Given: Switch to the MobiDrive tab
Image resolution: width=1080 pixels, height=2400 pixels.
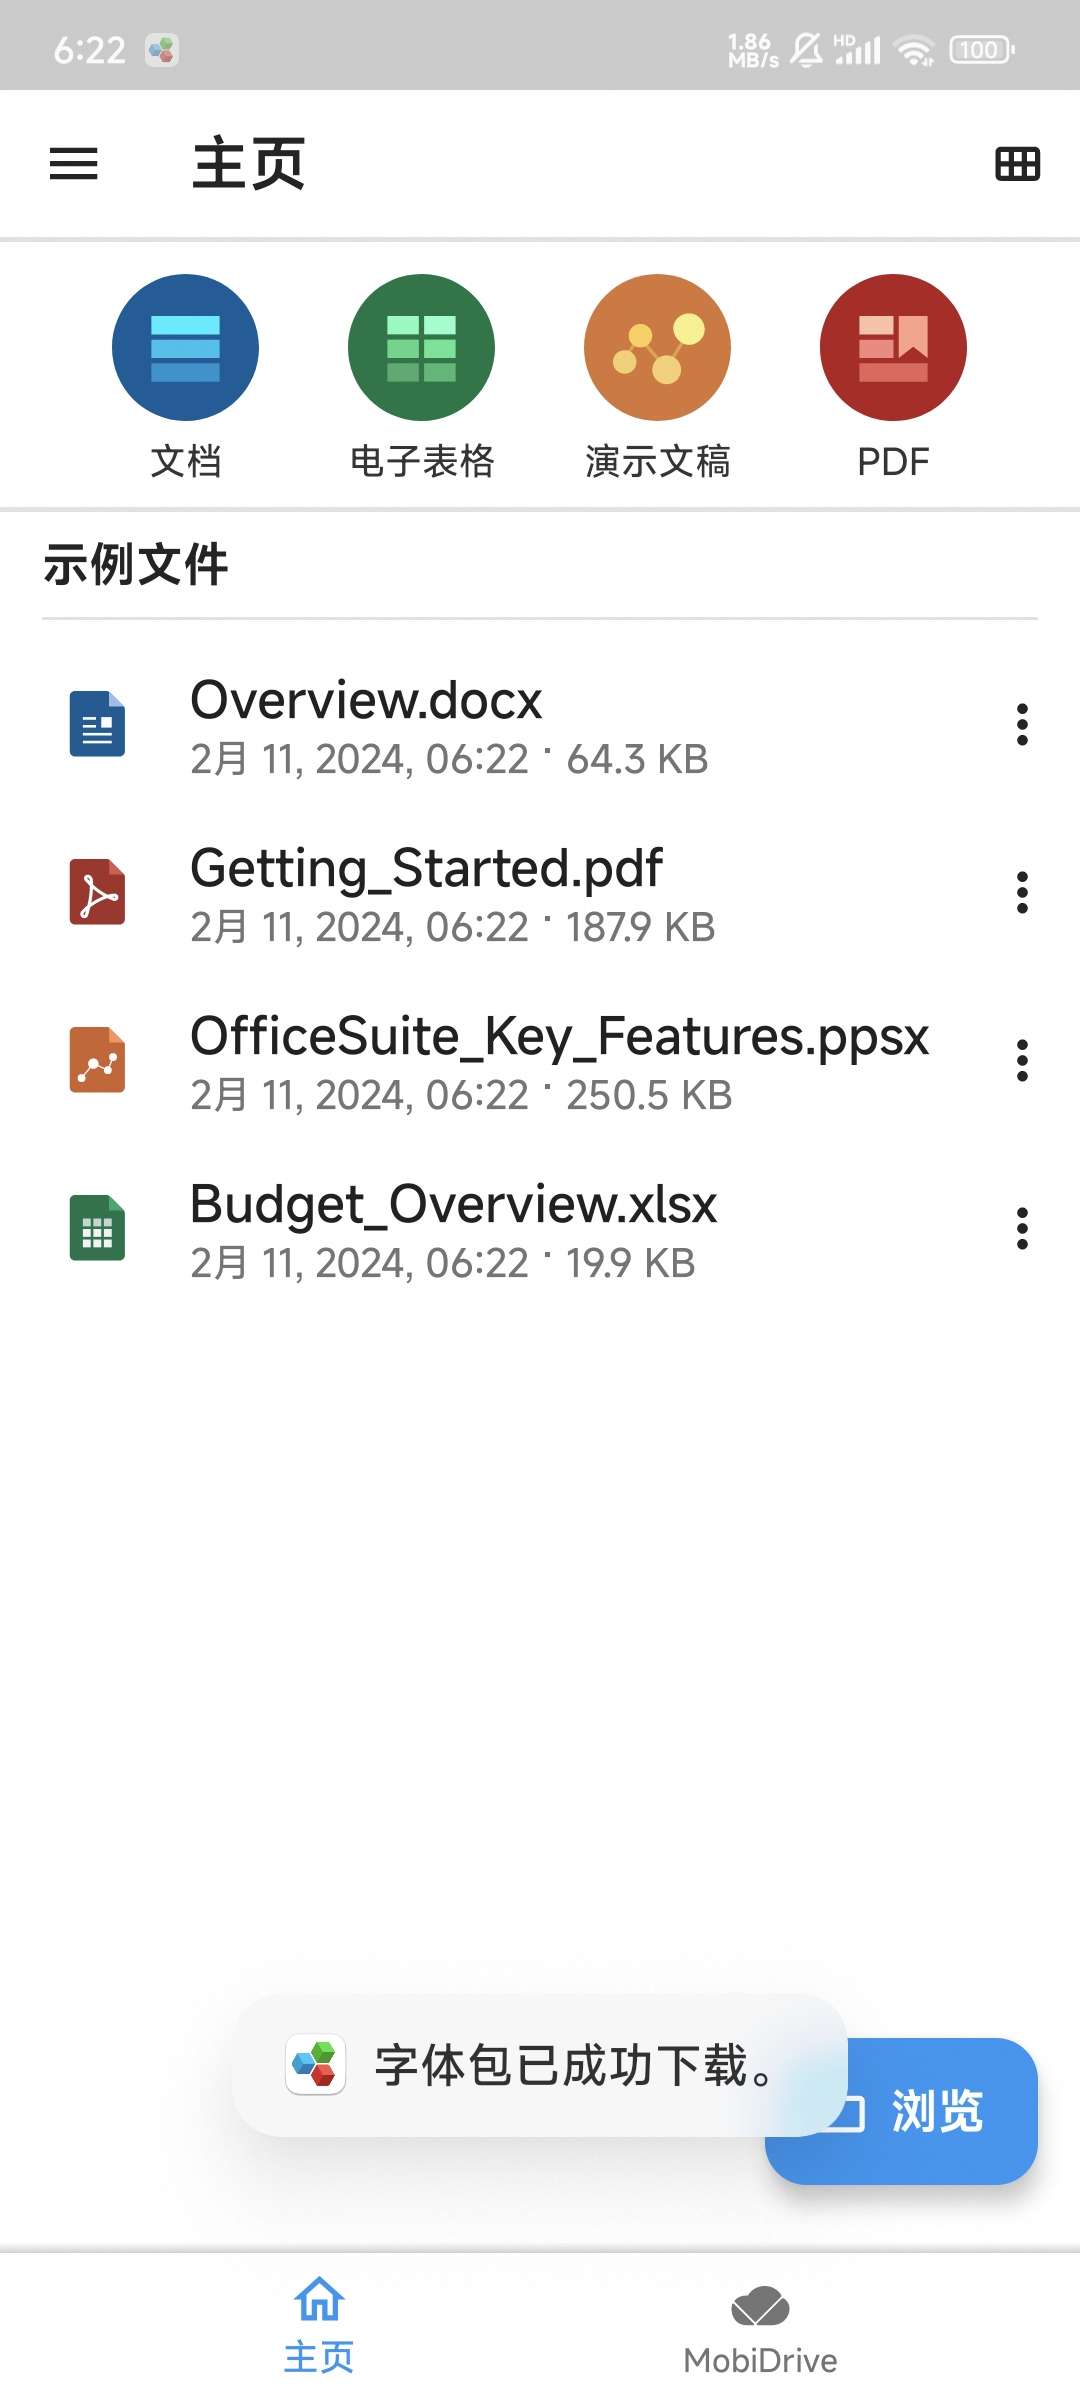Looking at the screenshot, I should [760, 2329].
